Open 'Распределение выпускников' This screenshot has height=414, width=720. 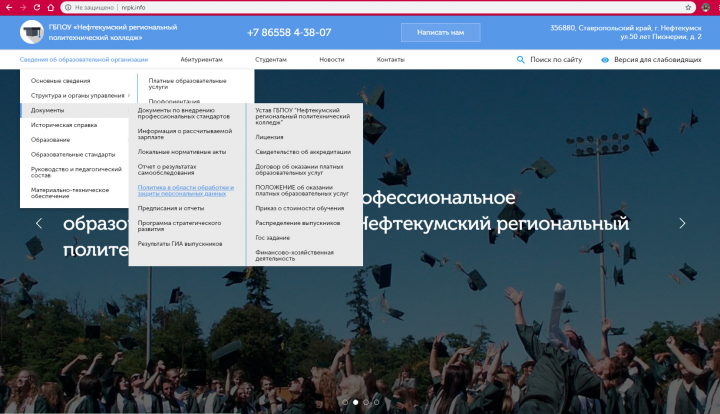pyautogui.click(x=298, y=223)
